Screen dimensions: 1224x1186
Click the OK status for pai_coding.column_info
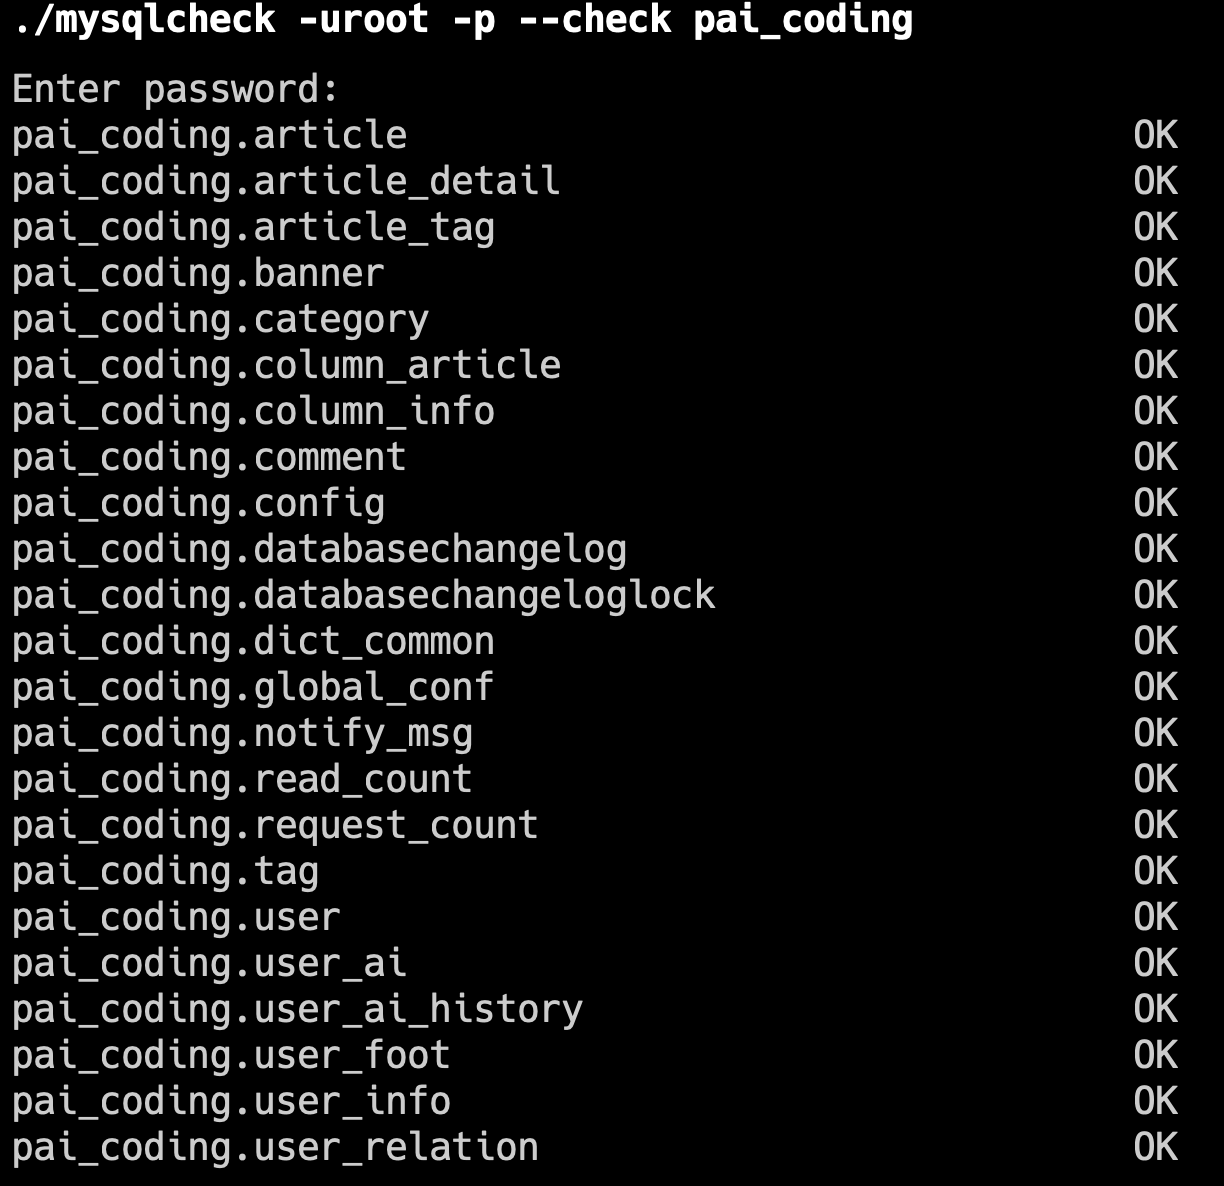coord(1155,411)
